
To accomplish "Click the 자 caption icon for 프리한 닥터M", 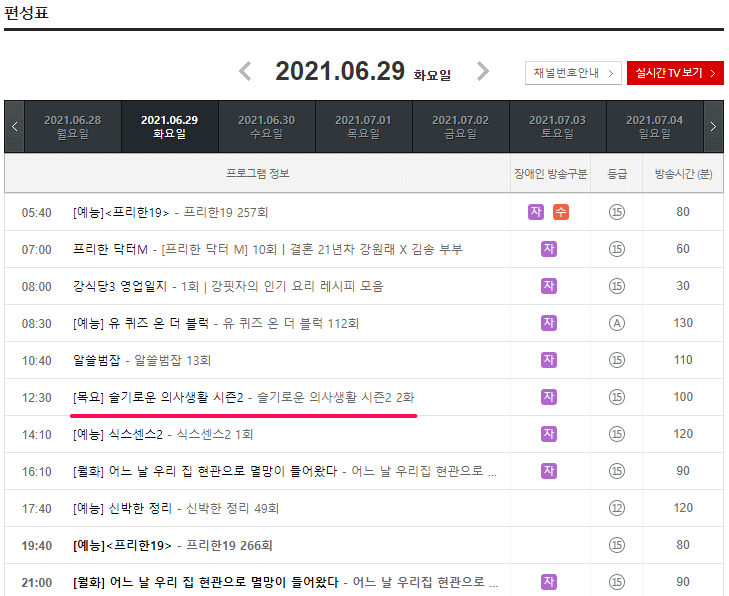I will pos(549,249).
